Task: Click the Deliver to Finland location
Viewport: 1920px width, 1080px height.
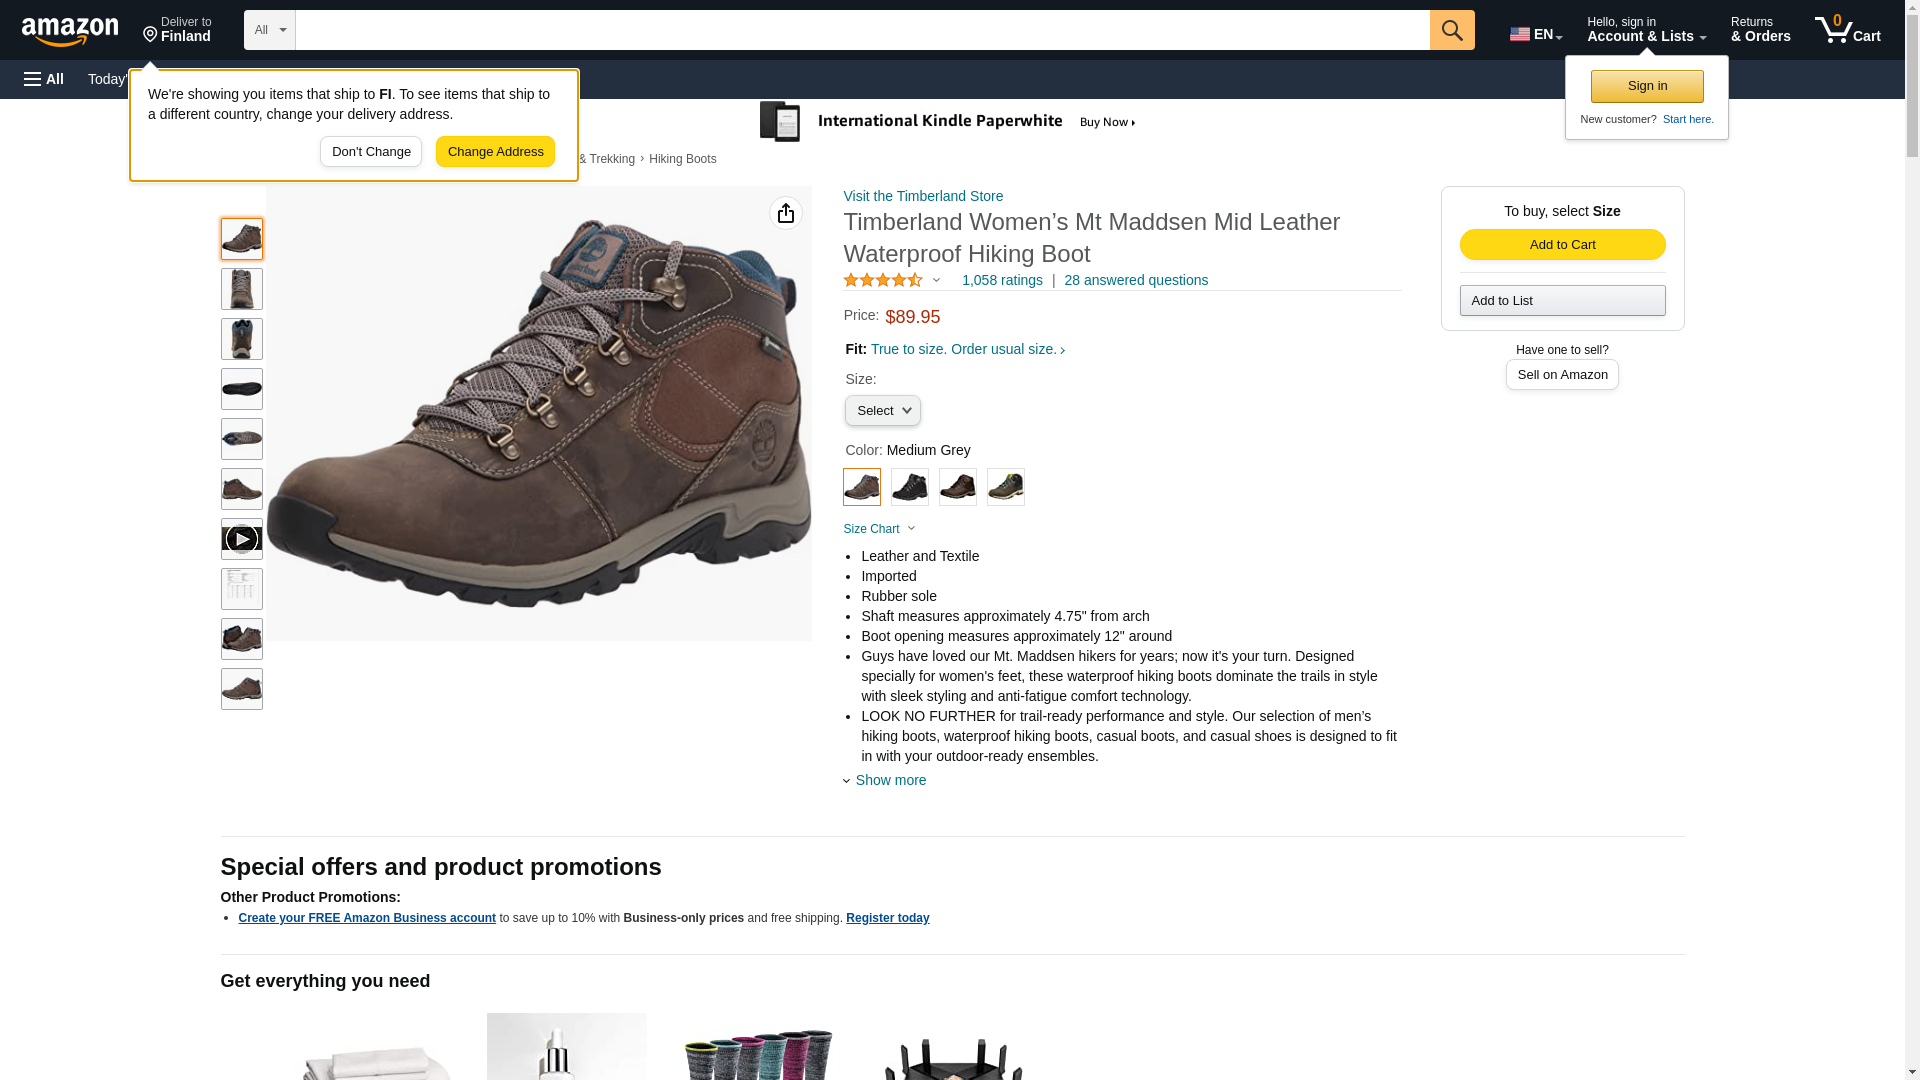Action: 177,30
